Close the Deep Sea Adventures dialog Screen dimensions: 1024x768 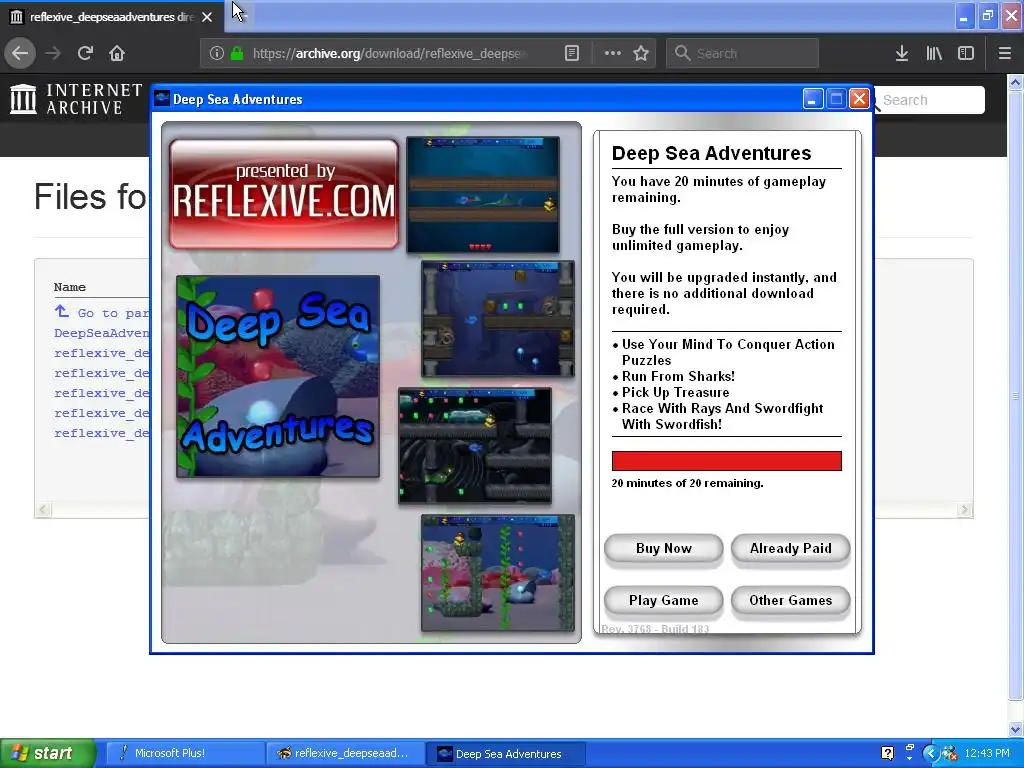859,99
